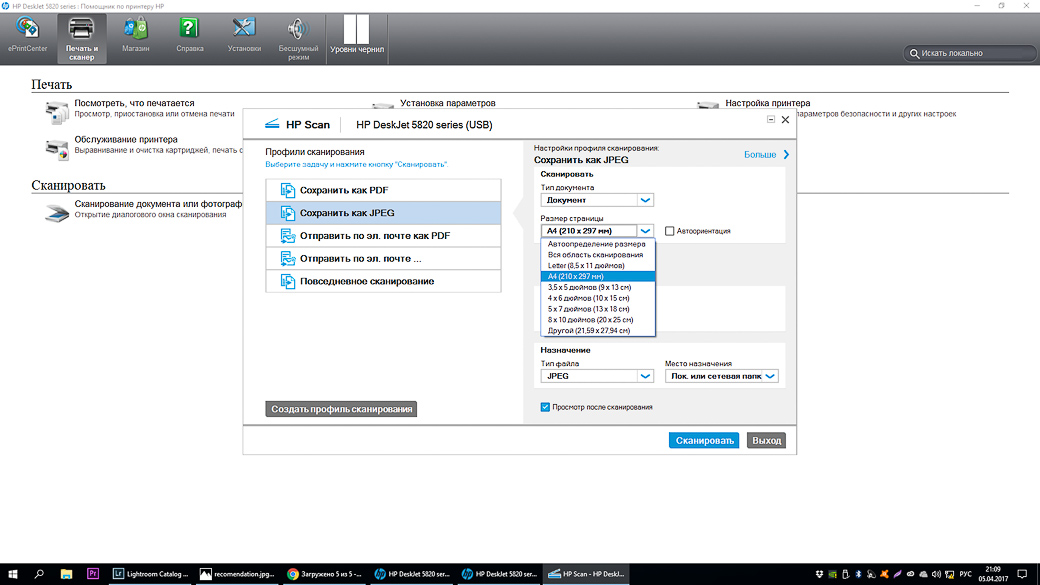
Task: Click the HP Scan logo in dialog title
Action: (272, 124)
